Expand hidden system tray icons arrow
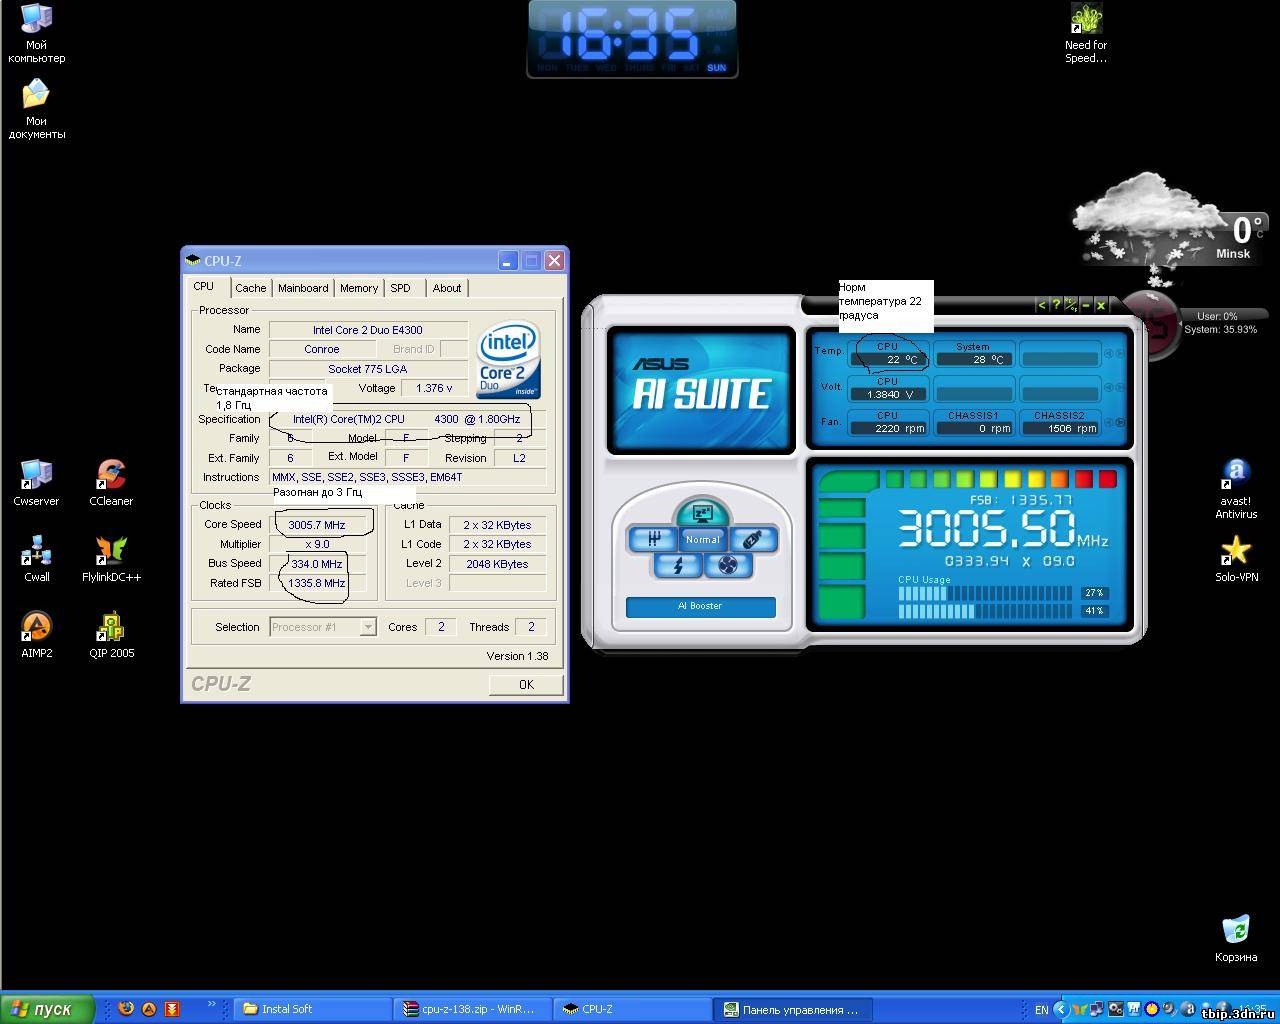 point(1062,1009)
